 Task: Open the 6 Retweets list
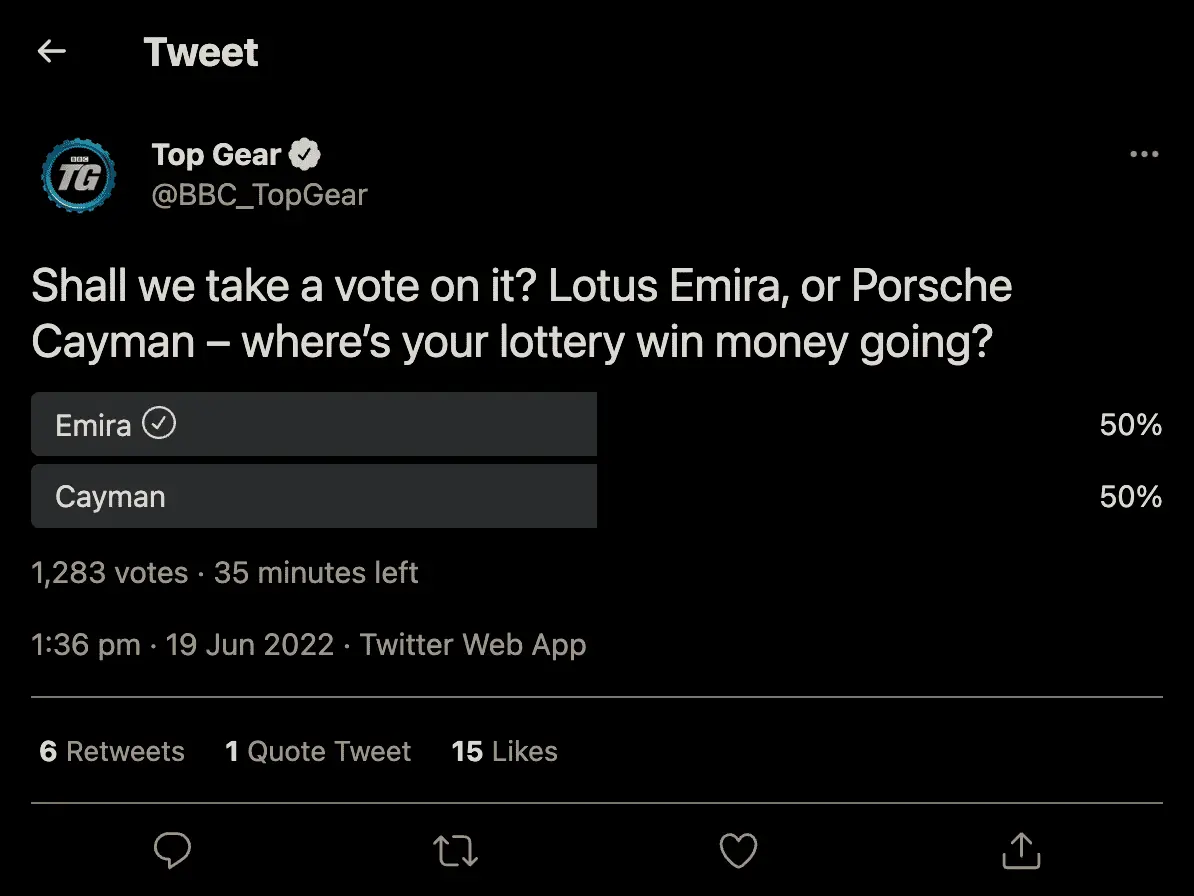(x=112, y=752)
